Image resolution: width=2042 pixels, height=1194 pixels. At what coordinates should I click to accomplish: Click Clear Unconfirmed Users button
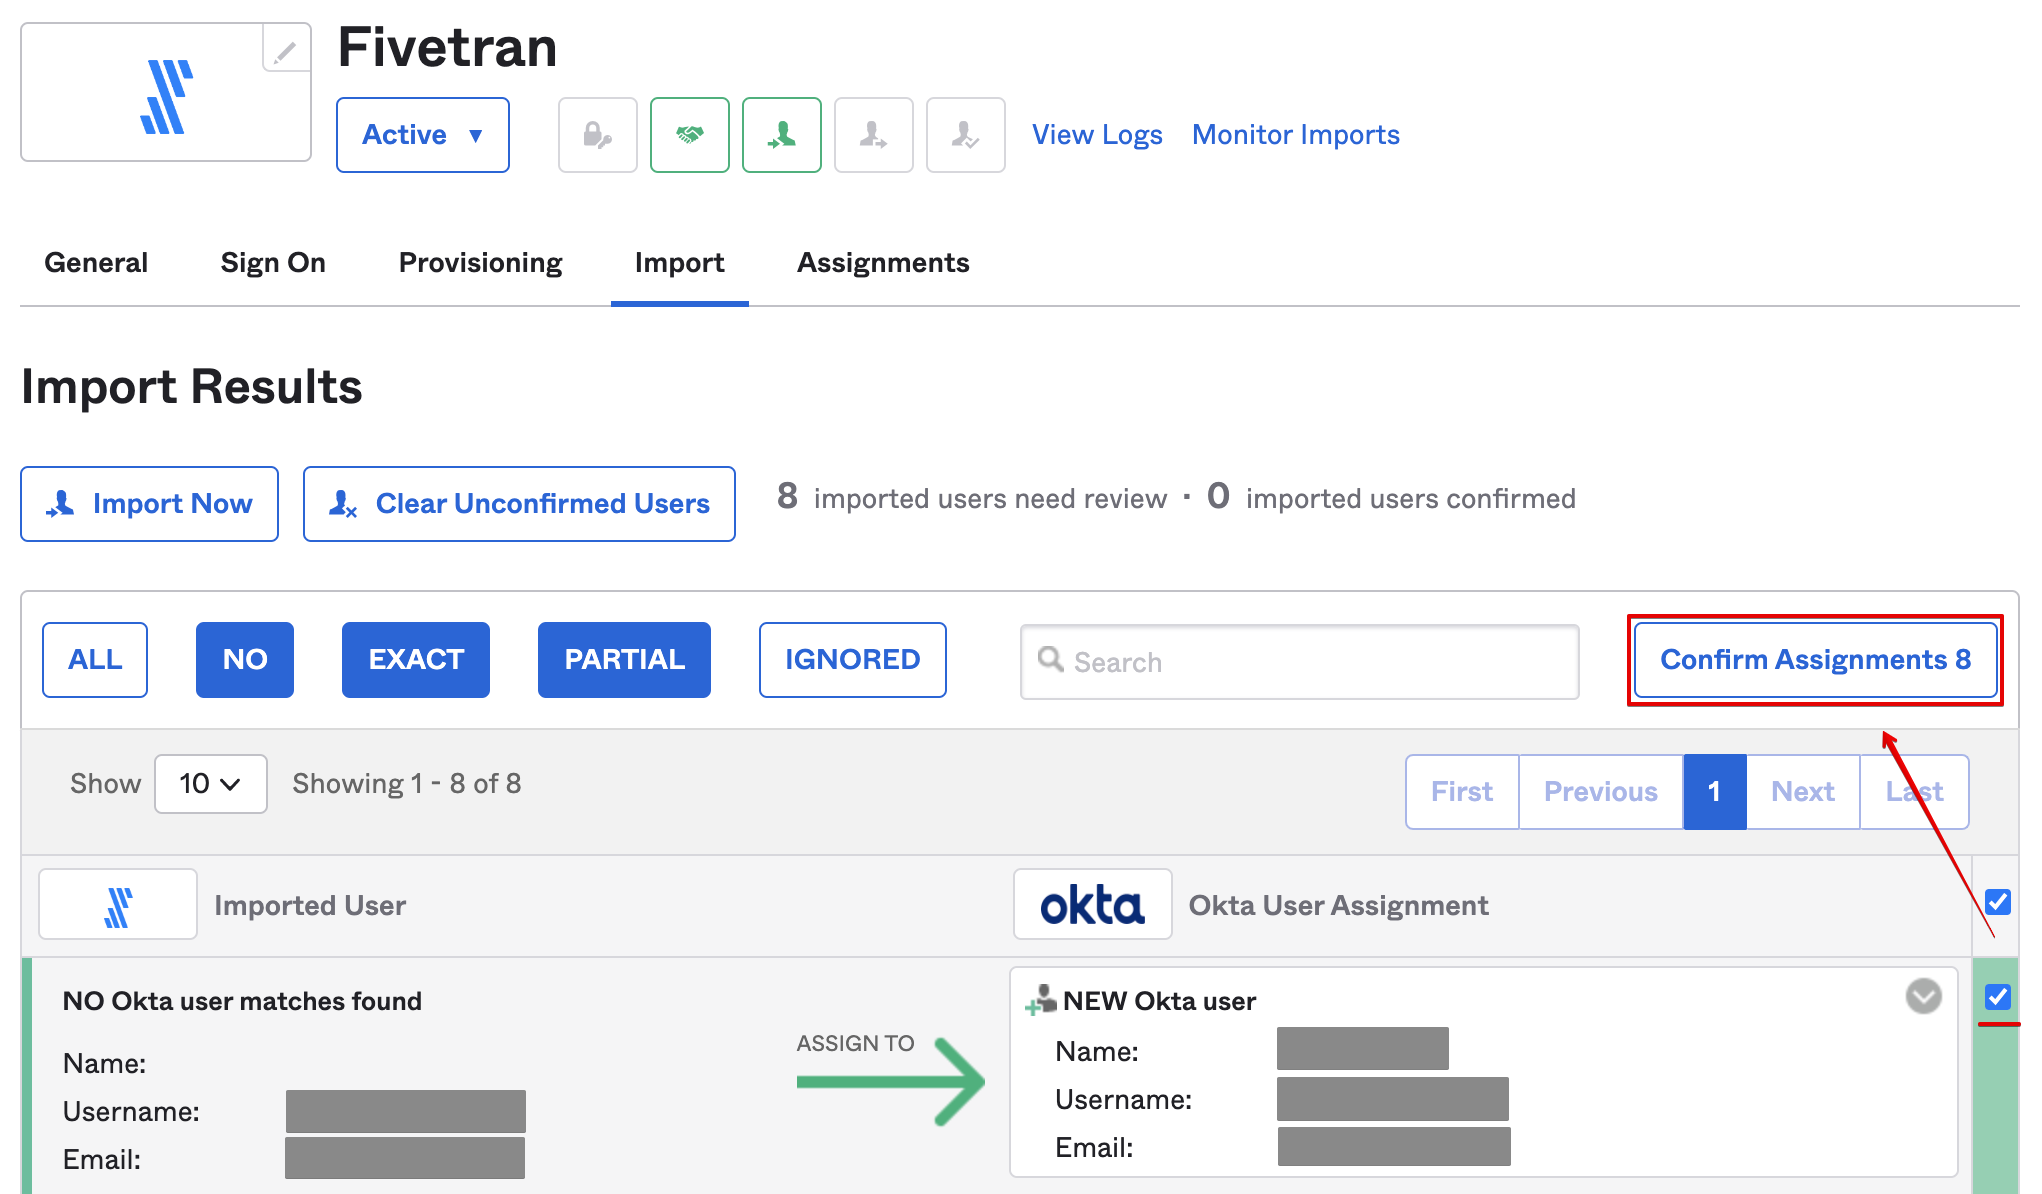coord(520,504)
